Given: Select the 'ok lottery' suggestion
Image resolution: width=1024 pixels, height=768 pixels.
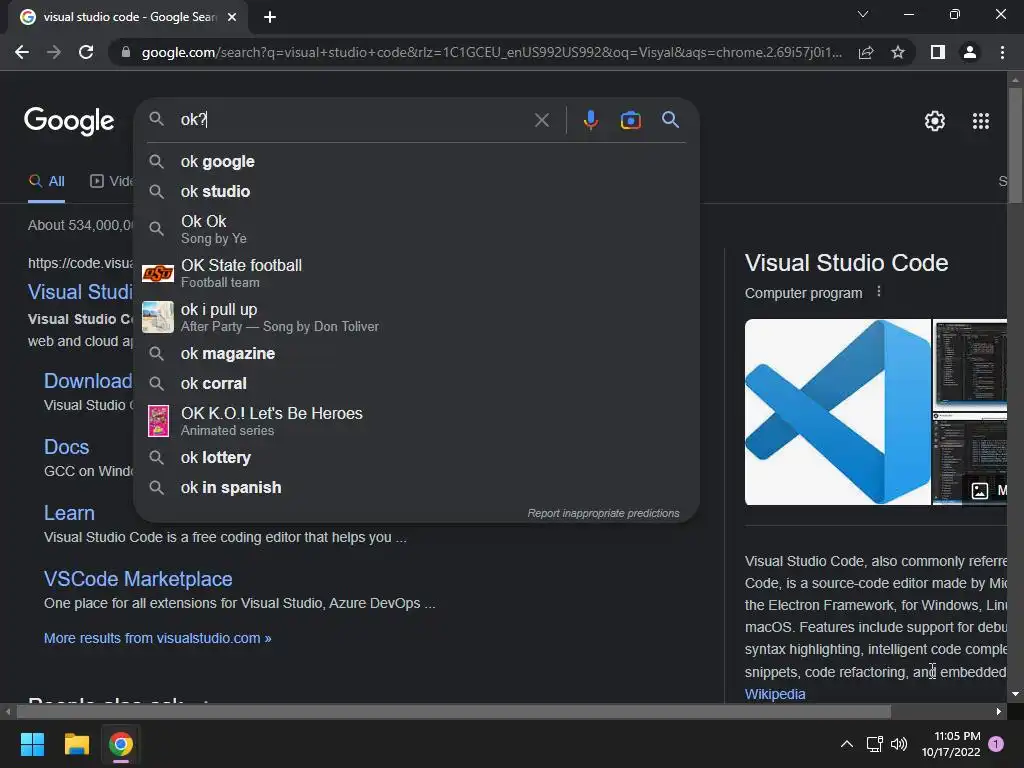Looking at the screenshot, I should click(416, 458).
